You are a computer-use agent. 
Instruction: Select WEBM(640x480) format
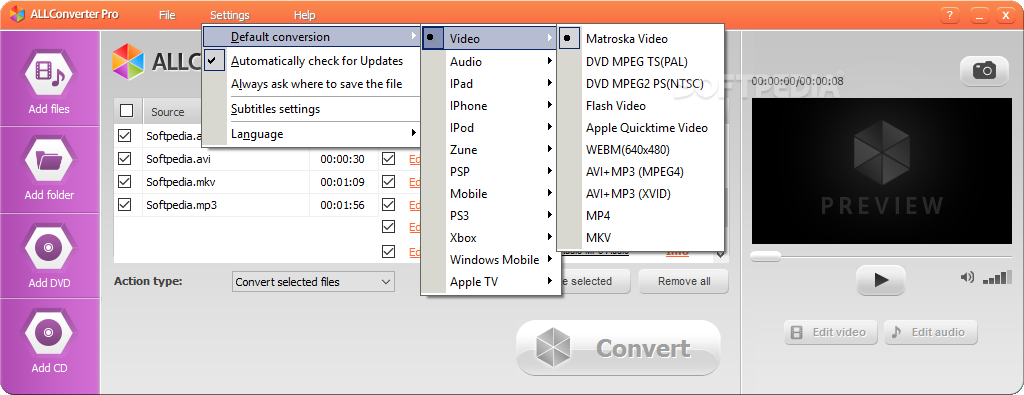(641, 150)
